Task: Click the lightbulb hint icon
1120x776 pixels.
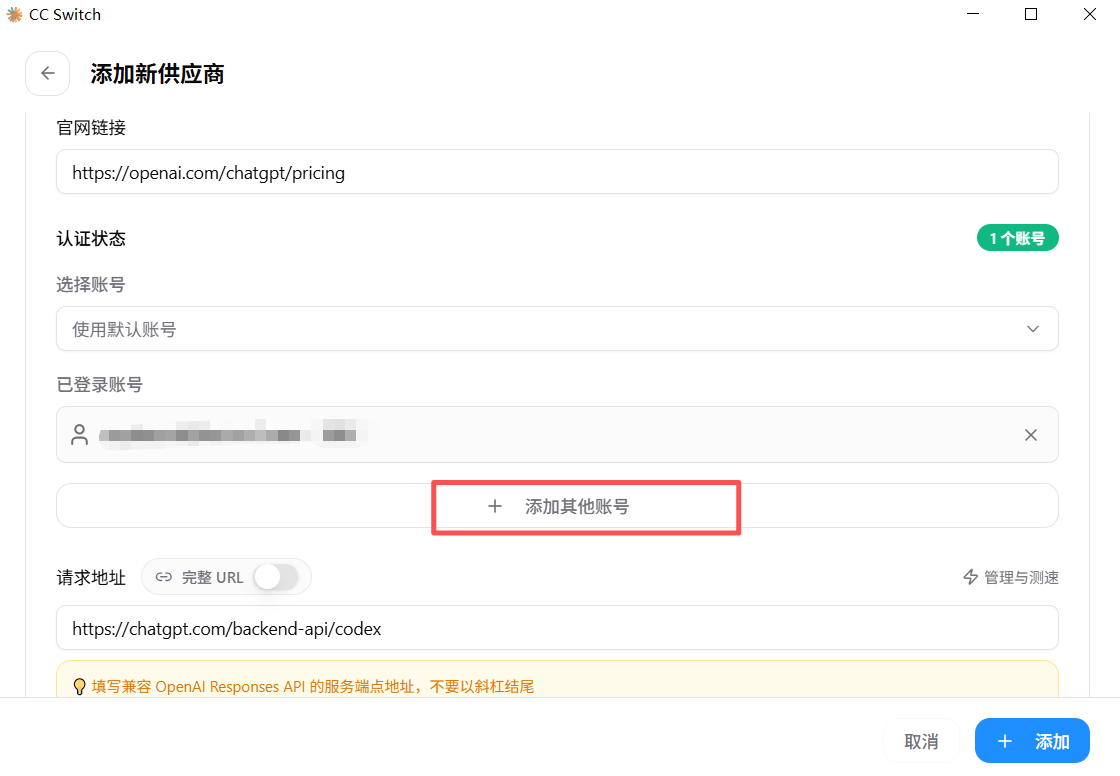Action: click(x=79, y=687)
